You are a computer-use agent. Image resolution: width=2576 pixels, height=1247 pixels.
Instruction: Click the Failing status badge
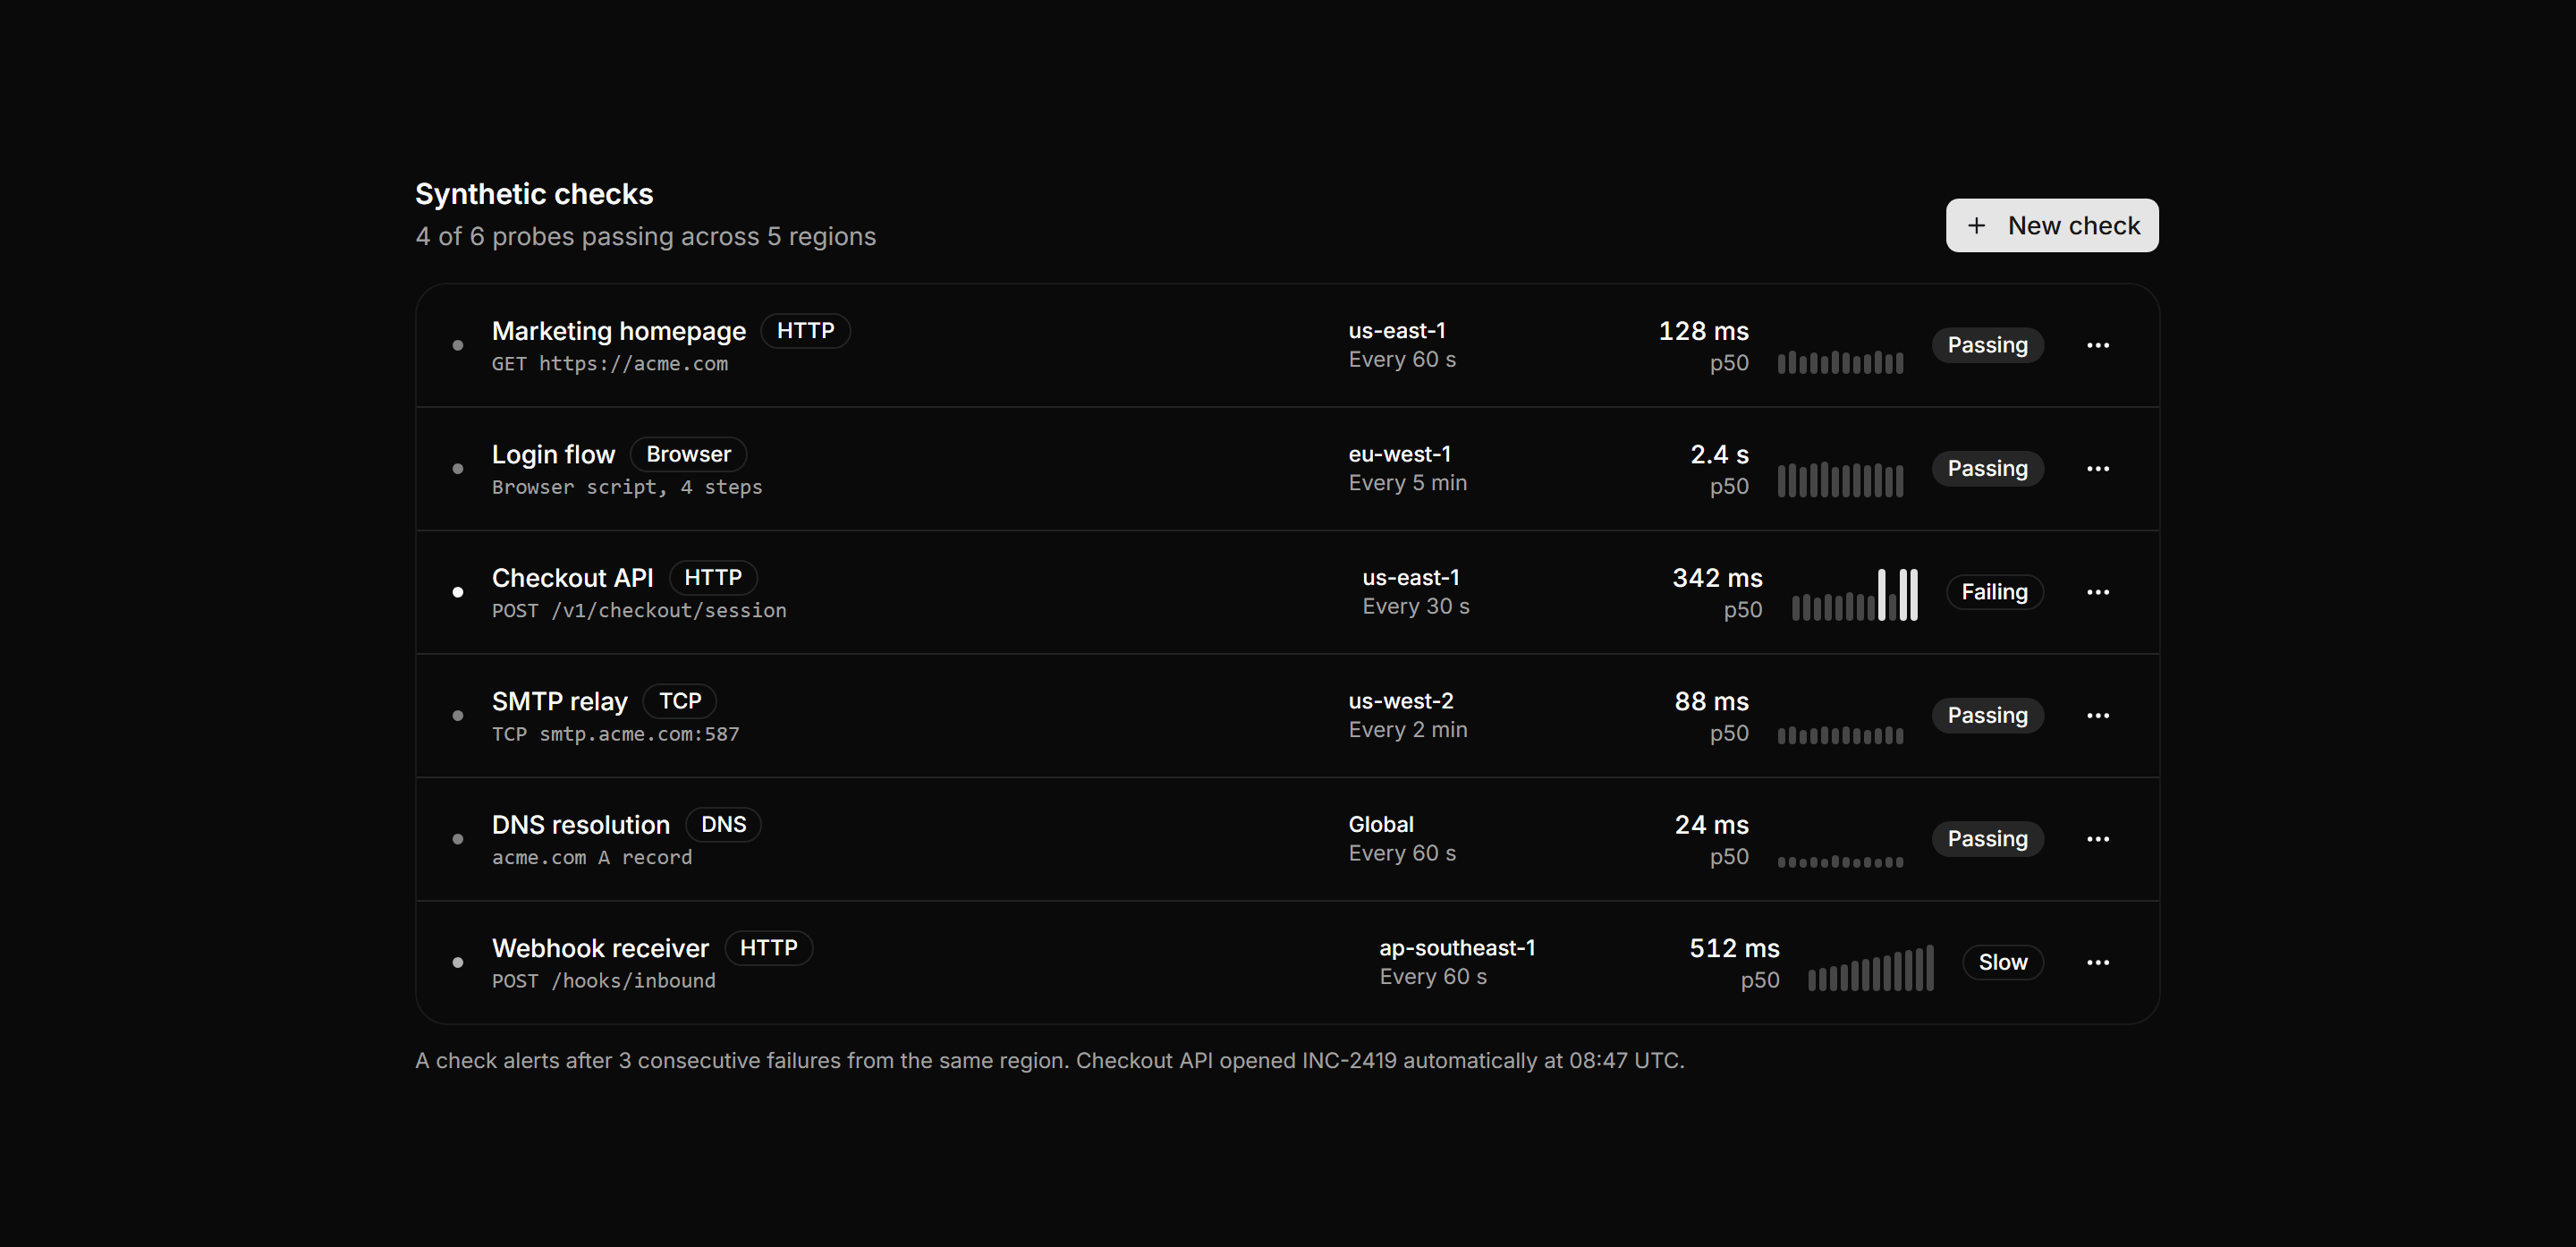[1994, 592]
